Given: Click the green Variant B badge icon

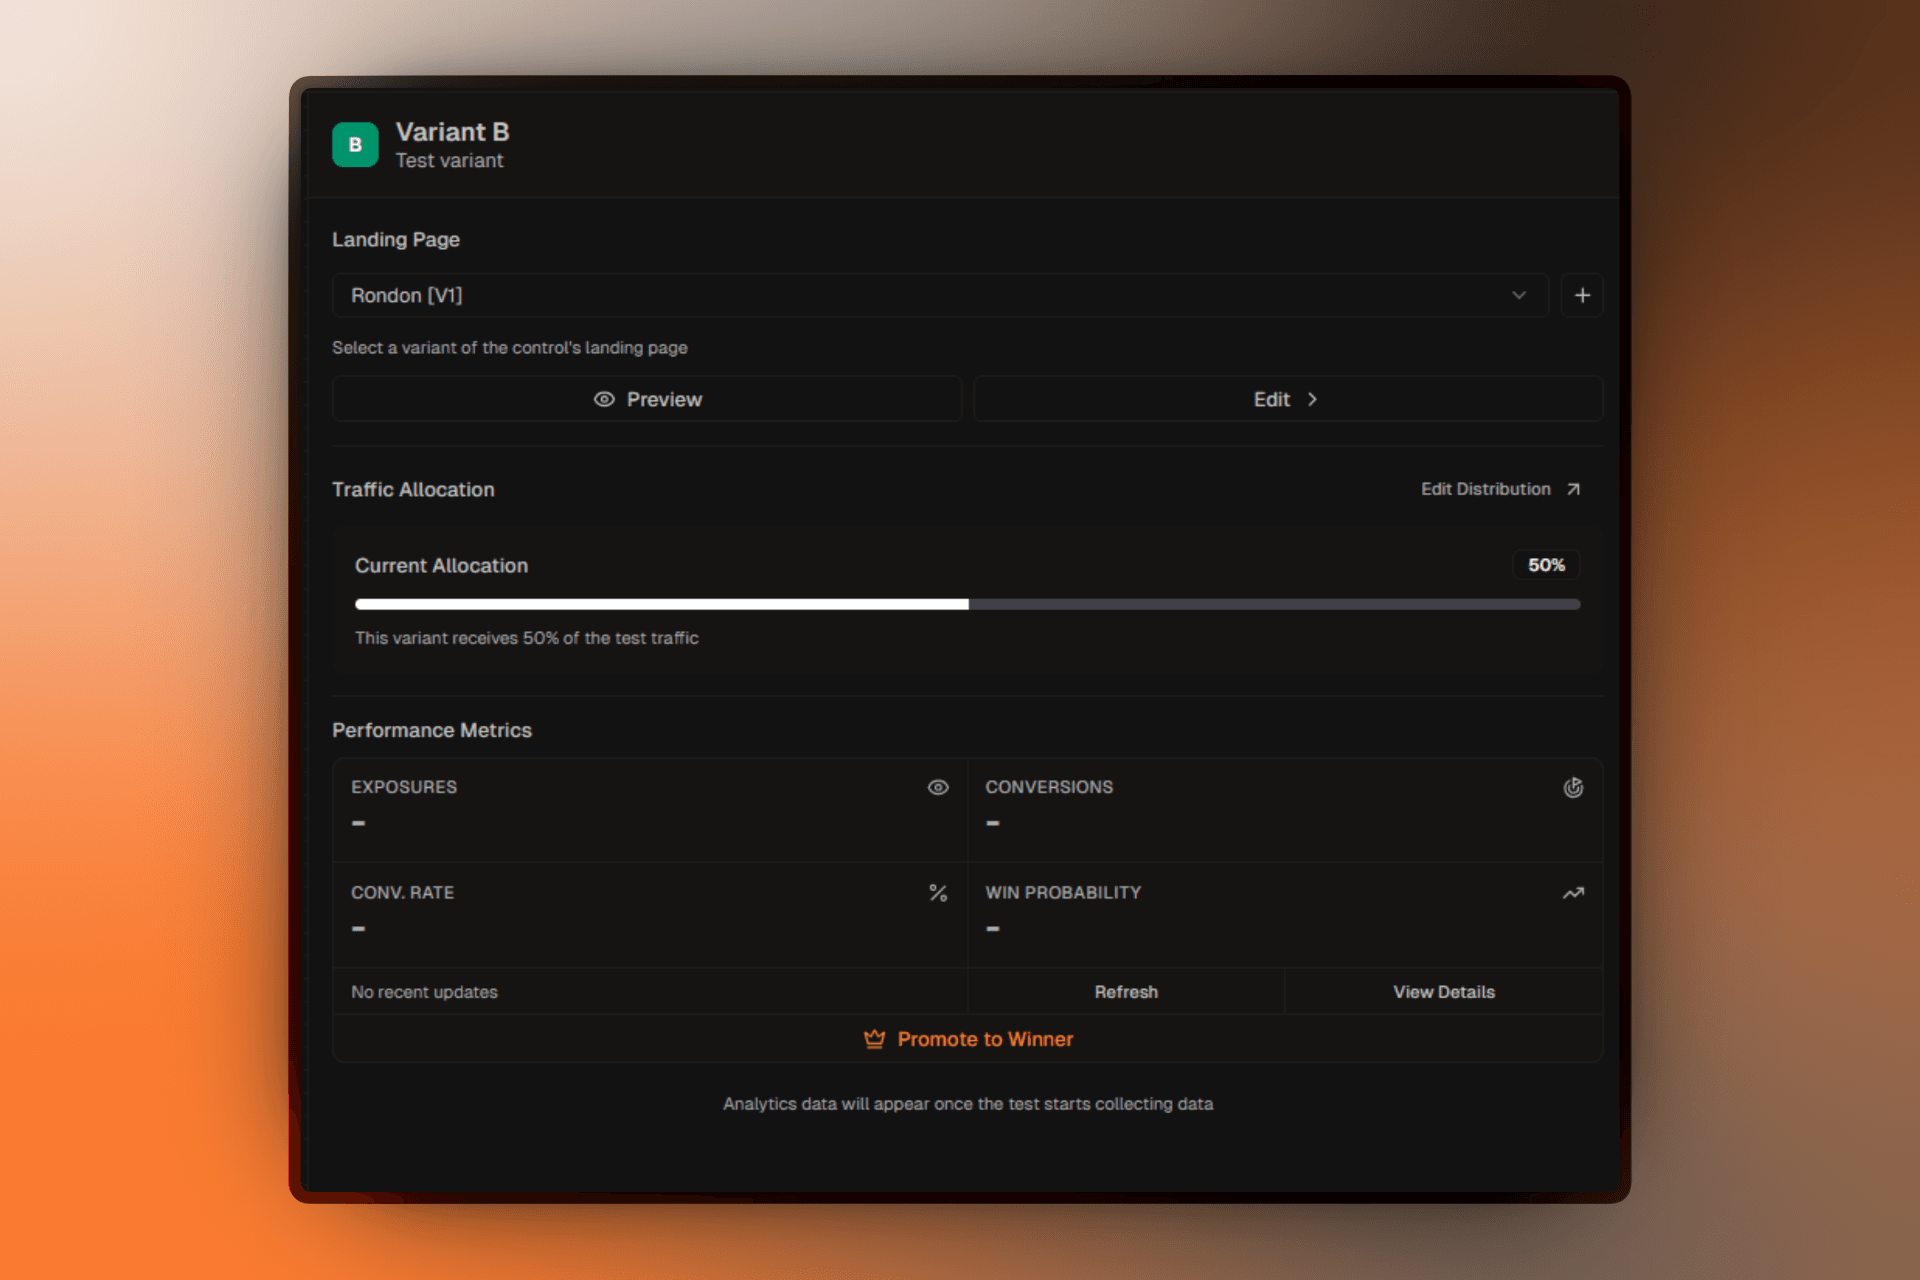Looking at the screenshot, I should coord(355,145).
